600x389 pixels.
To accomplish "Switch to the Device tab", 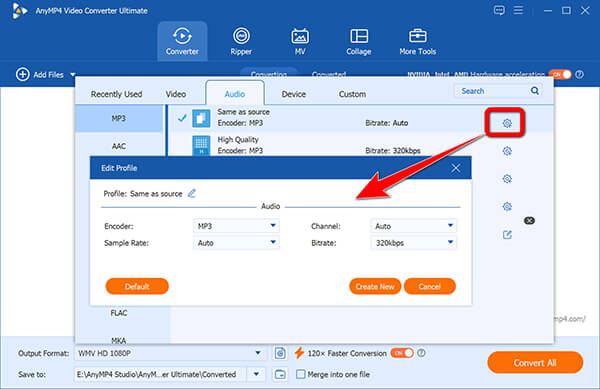I will [293, 94].
